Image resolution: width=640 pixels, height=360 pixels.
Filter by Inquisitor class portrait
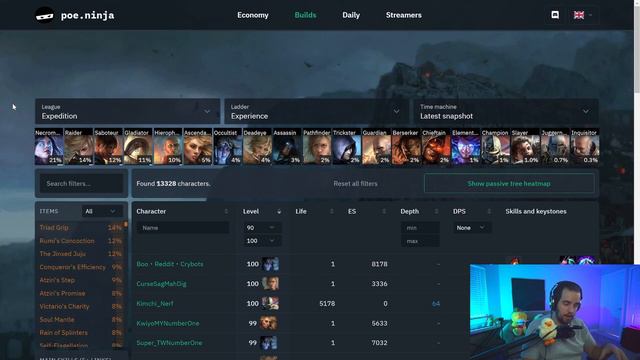[585, 147]
